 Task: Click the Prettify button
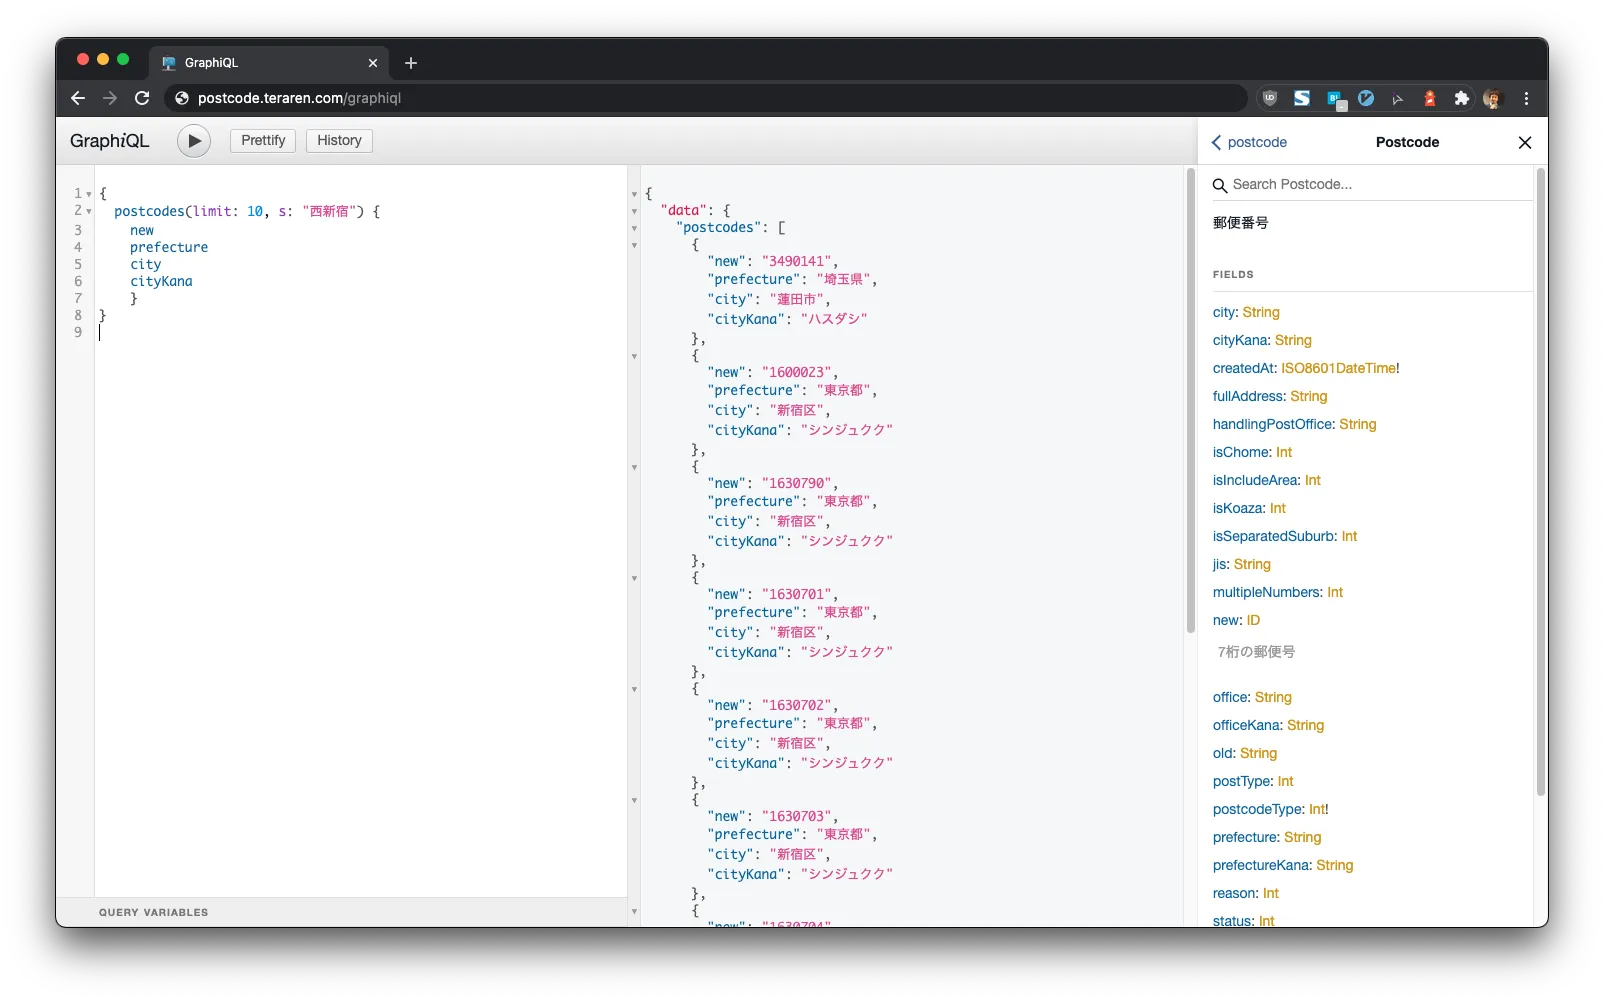pos(263,141)
